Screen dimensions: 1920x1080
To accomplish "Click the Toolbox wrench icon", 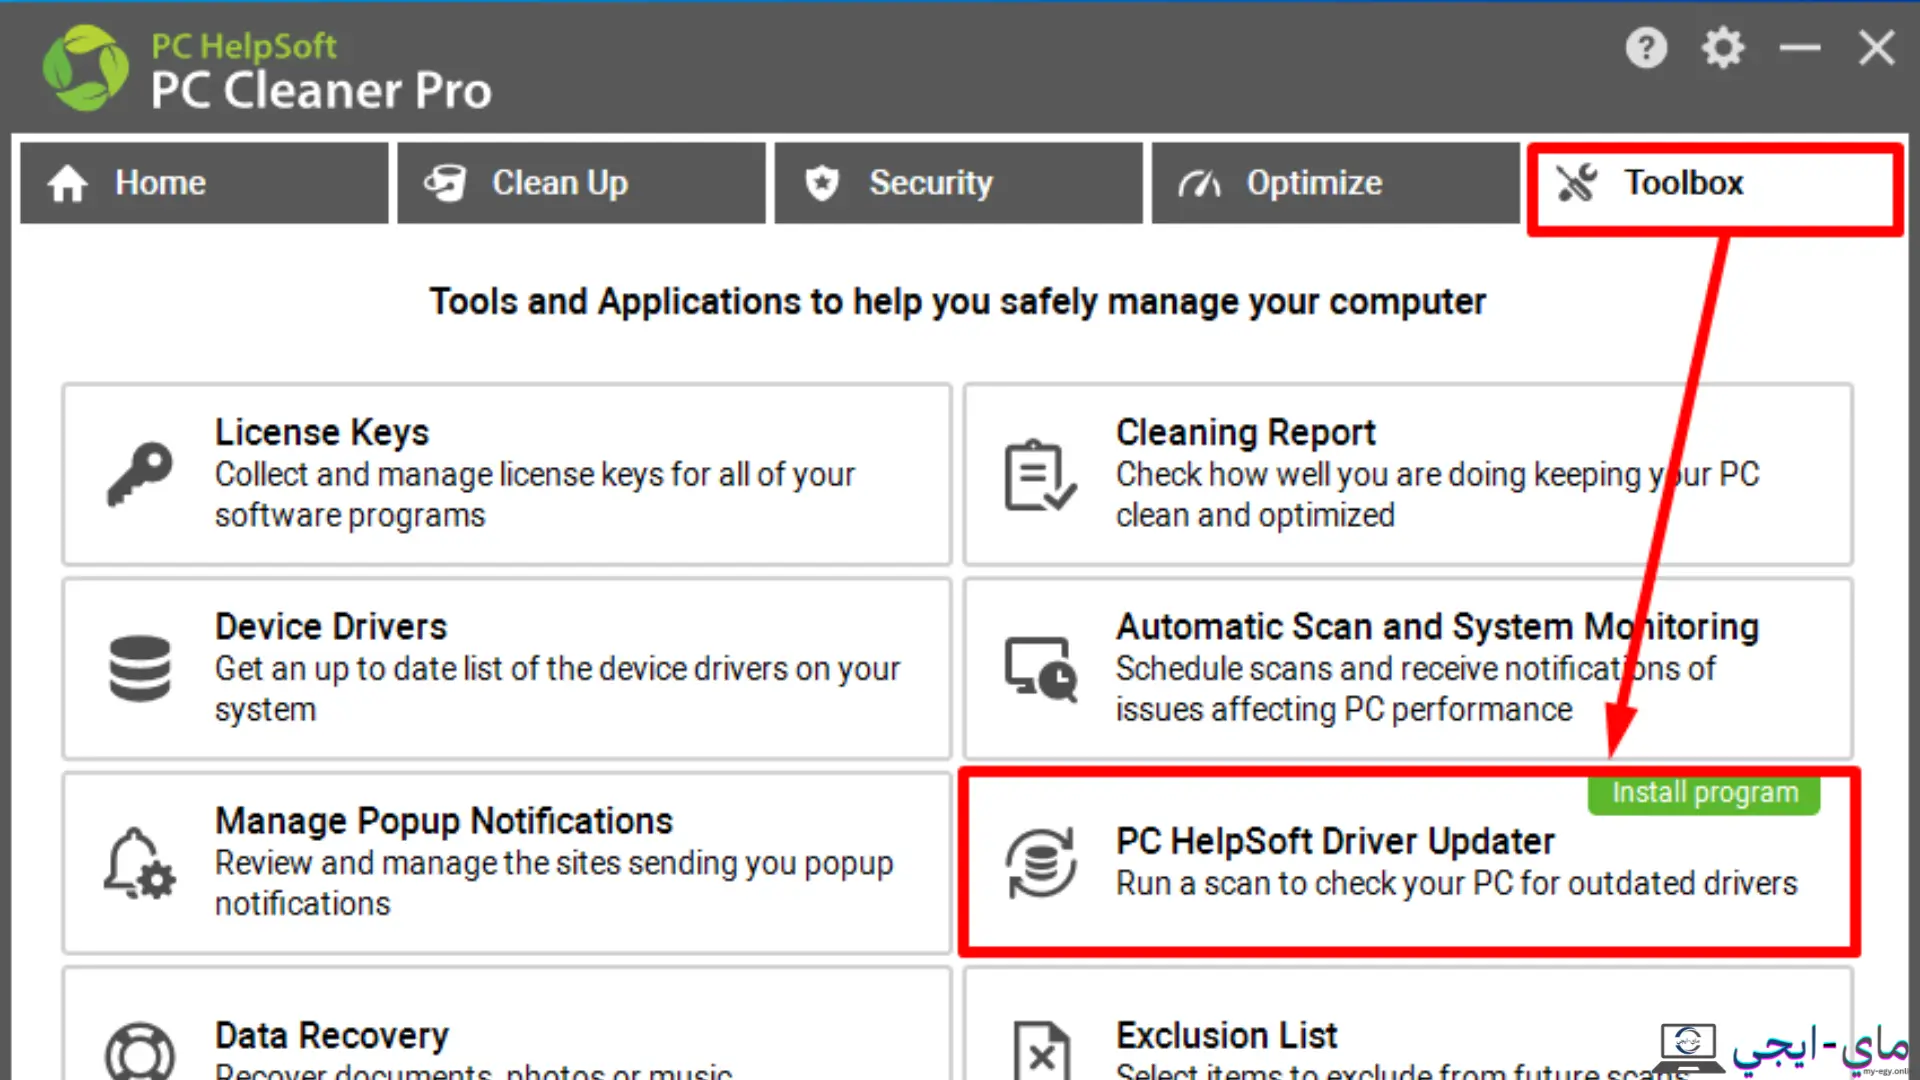I will pyautogui.click(x=1577, y=182).
